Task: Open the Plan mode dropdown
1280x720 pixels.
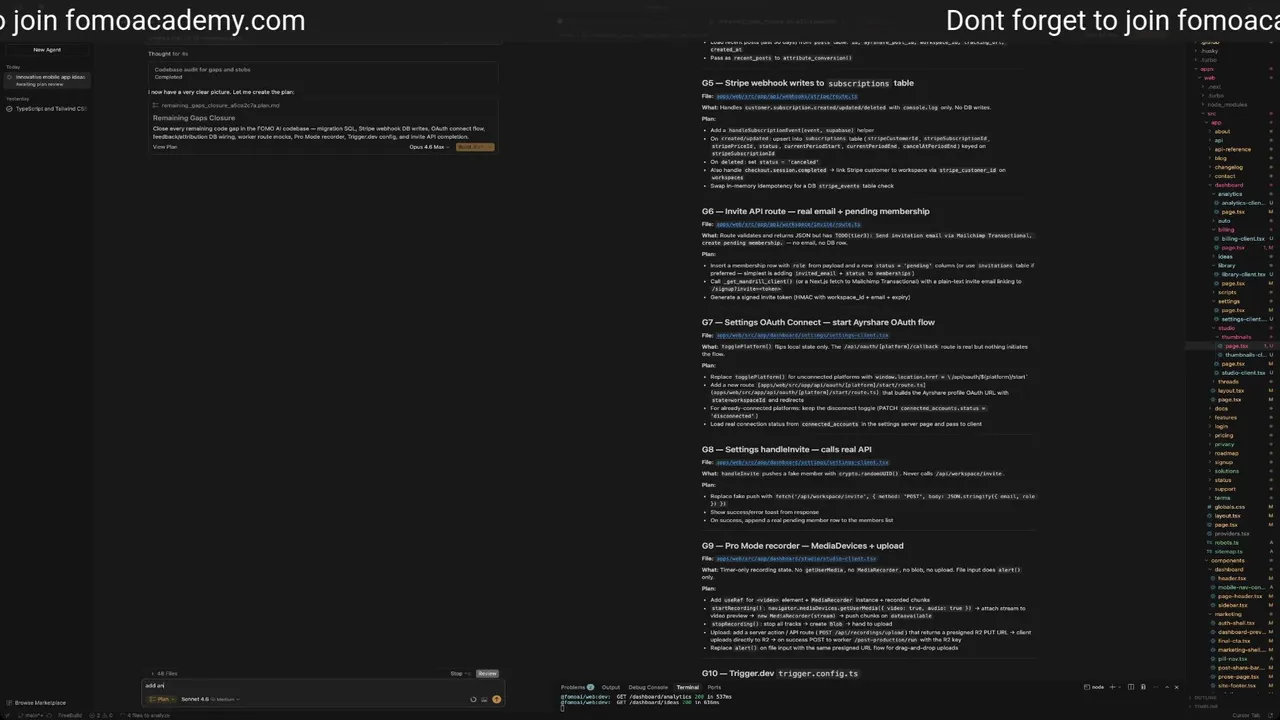Action: (163, 699)
